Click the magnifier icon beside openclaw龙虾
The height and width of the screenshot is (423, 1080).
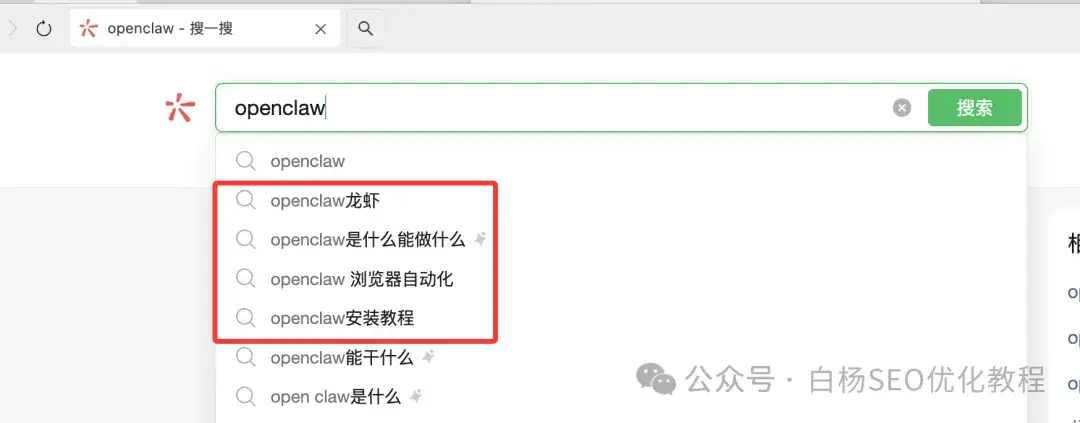tap(246, 200)
